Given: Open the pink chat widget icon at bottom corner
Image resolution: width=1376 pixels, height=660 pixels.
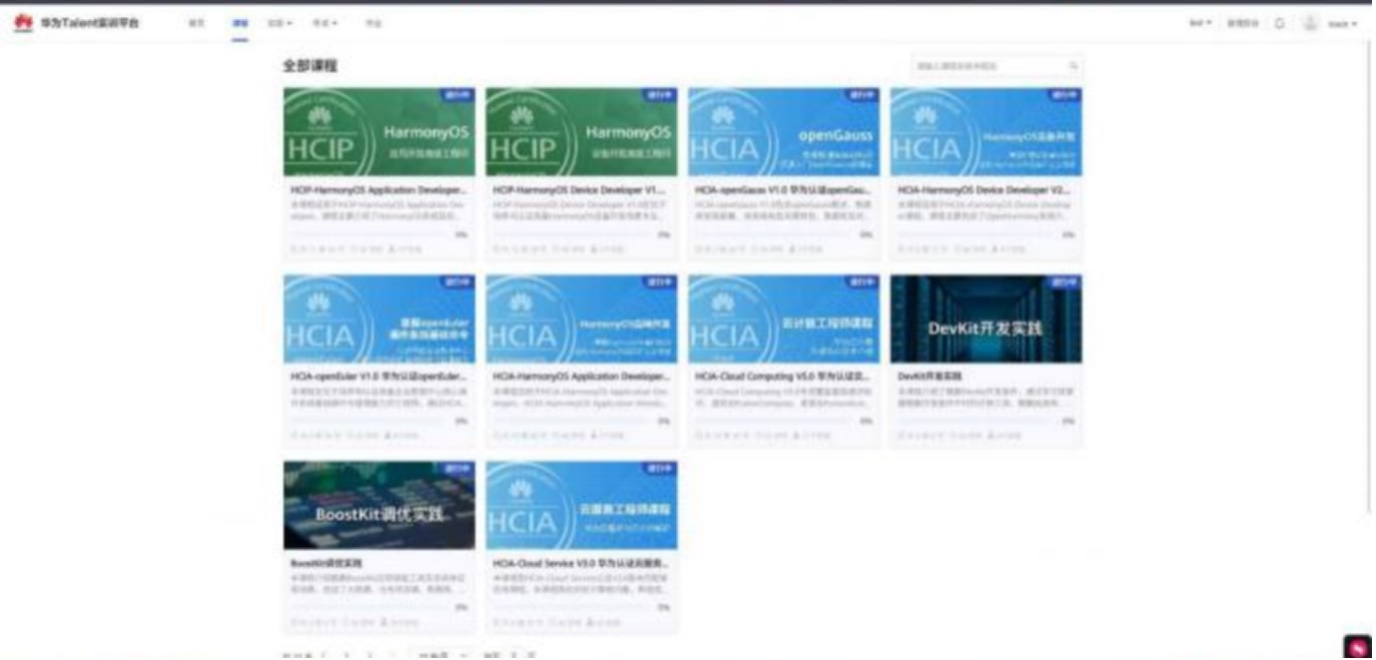Looking at the screenshot, I should [x=1357, y=646].
